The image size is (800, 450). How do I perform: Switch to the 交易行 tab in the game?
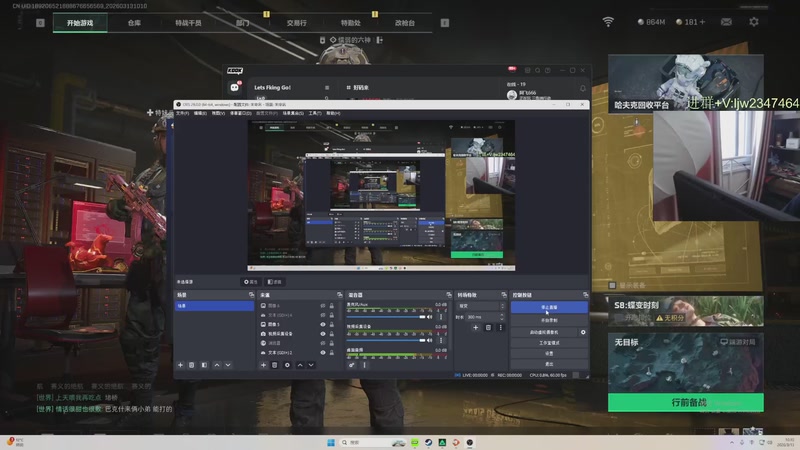pyautogui.click(x=296, y=23)
